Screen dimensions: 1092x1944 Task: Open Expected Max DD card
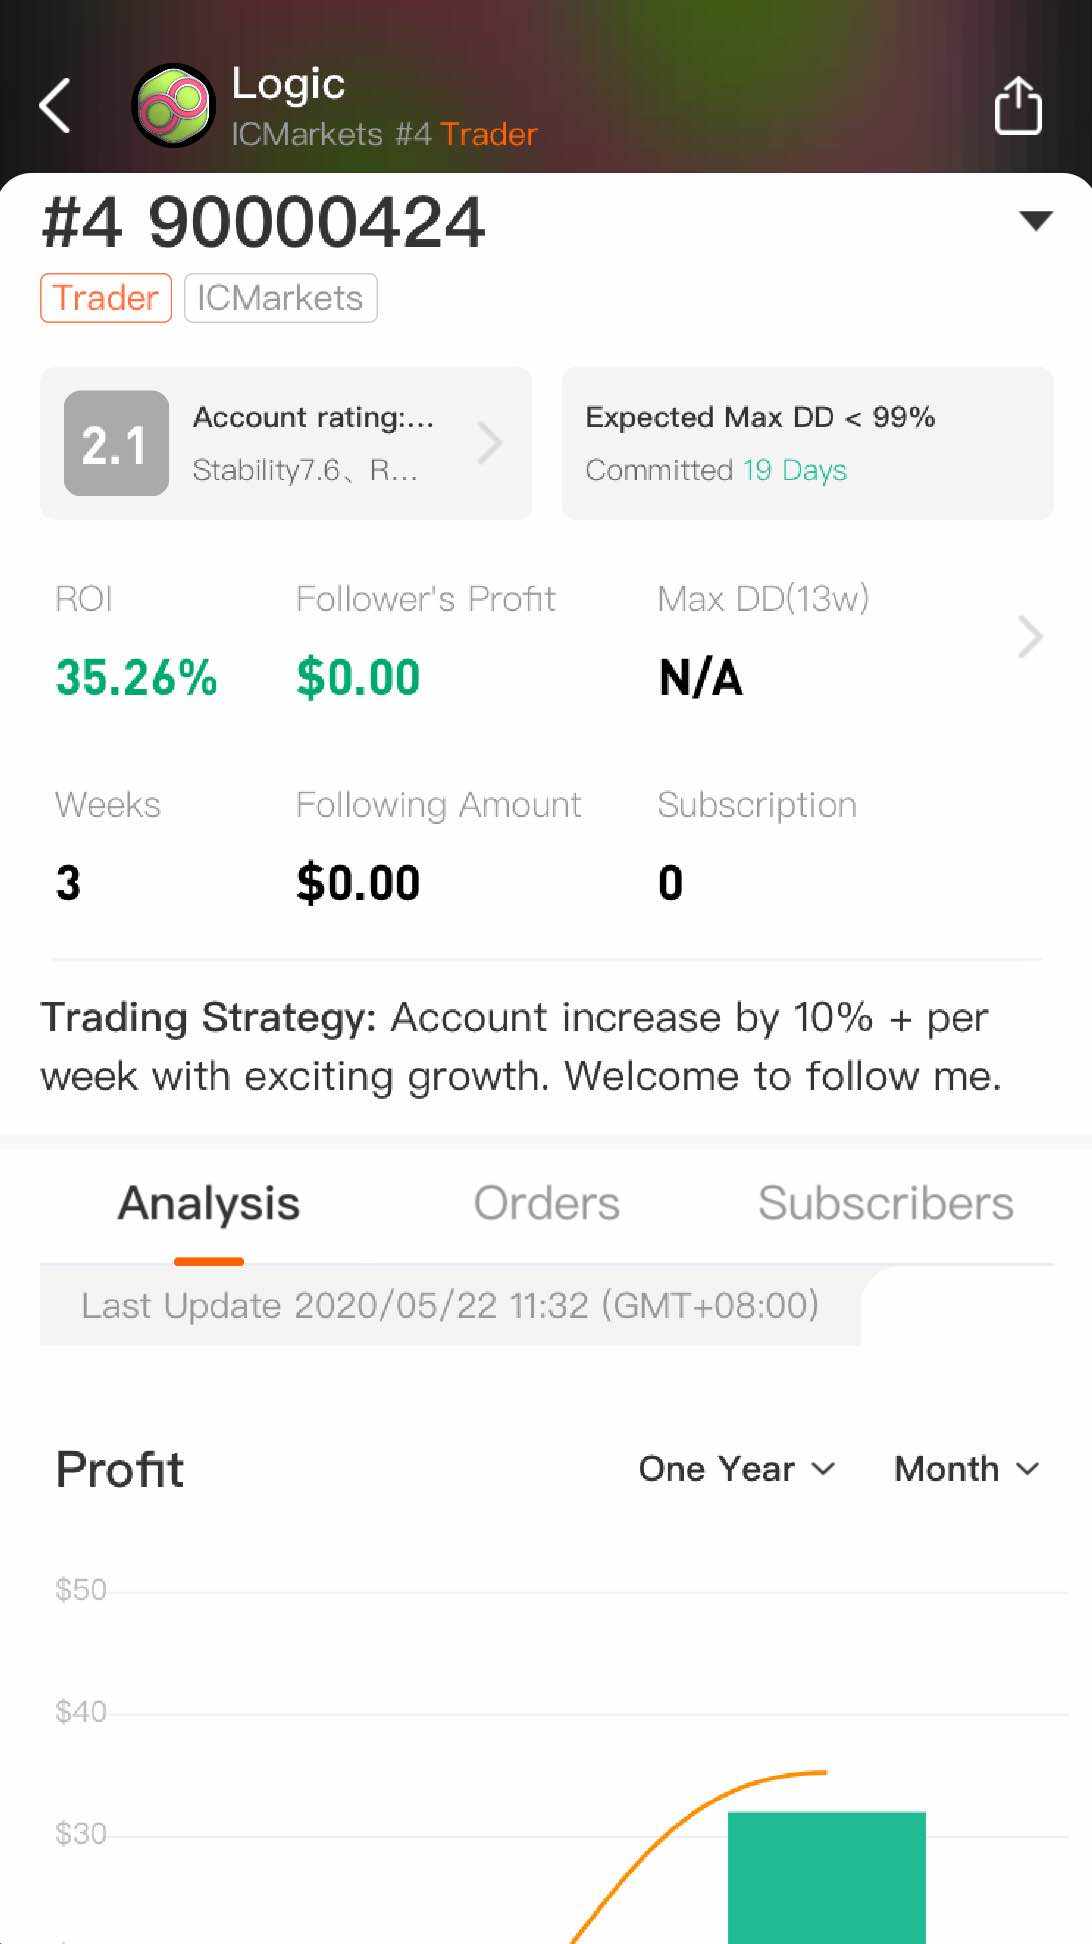tap(807, 443)
